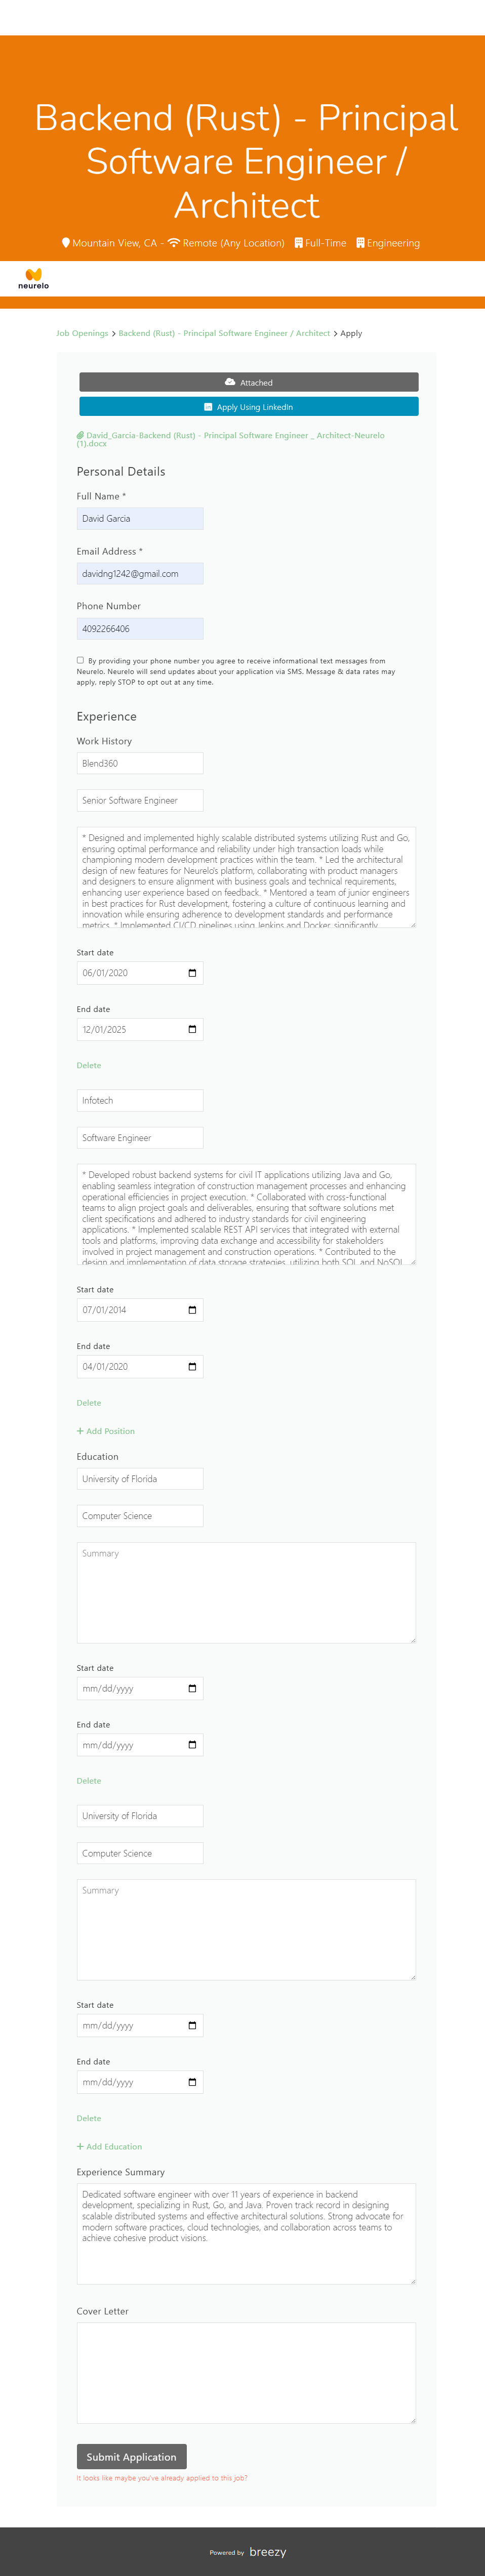Open calendar picker for Blend360 end date
This screenshot has width=485, height=2576.
[192, 1029]
